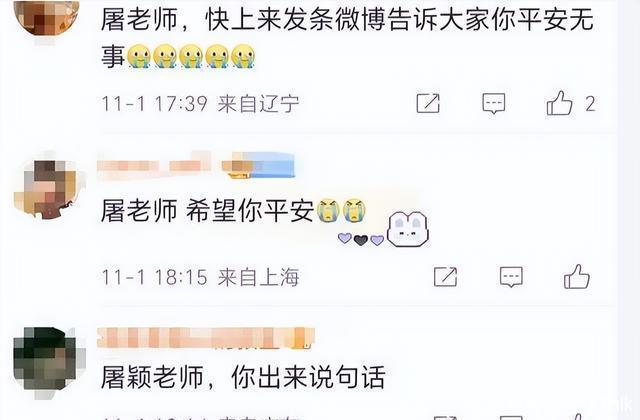Tap the timestamp 11-1 17:39 来自辽宁
Viewport: 640px width, 420px height.
pyautogui.click(x=200, y=104)
